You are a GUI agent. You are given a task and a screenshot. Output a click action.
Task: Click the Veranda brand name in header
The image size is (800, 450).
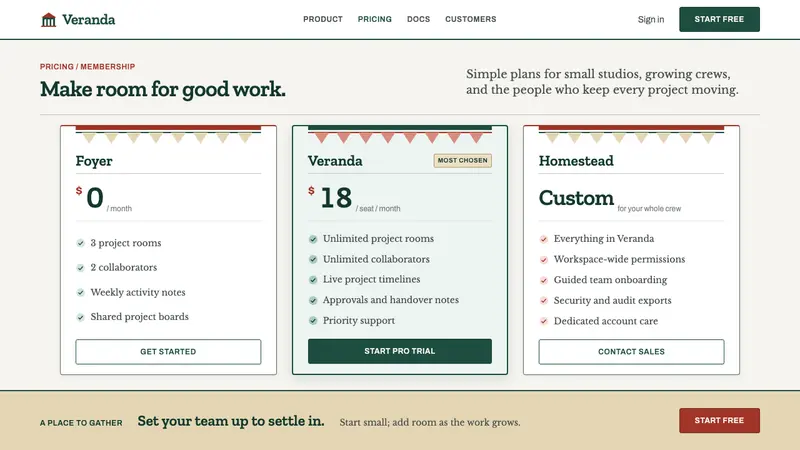(89, 19)
